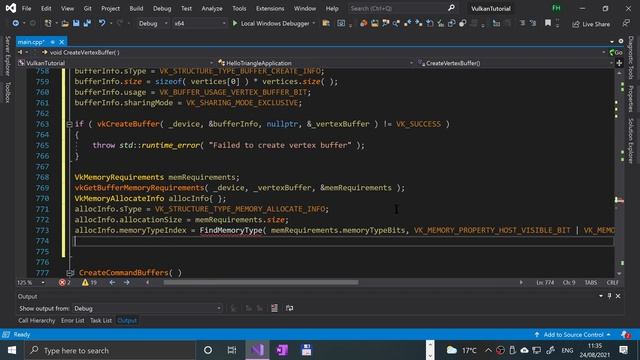Switch to the Task List tab
640x360 pixels.
[101, 320]
